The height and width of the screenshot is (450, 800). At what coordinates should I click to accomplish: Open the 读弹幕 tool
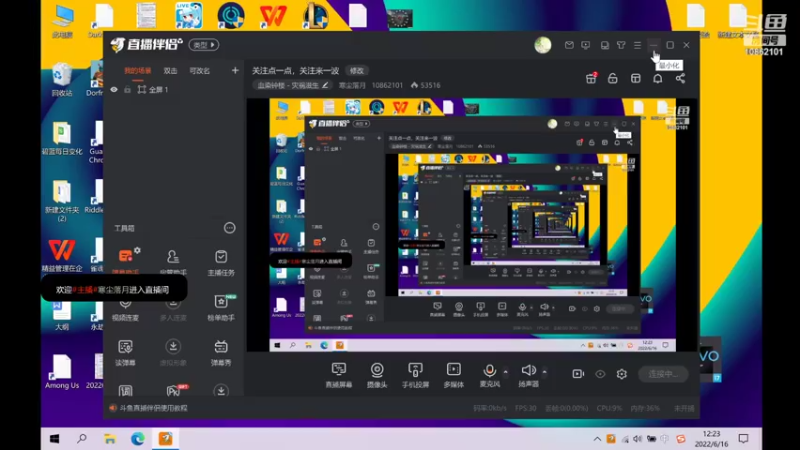126,353
